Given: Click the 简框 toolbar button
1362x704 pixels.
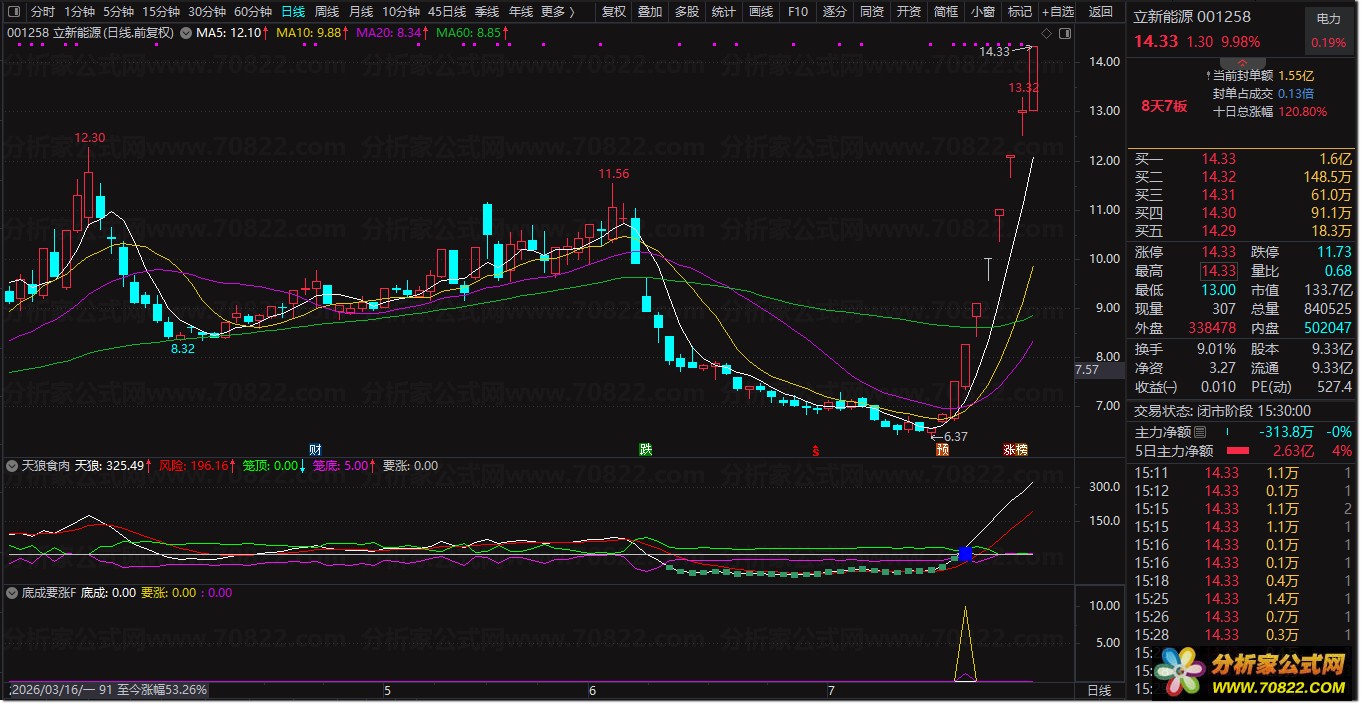Looking at the screenshot, I should coord(946,13).
